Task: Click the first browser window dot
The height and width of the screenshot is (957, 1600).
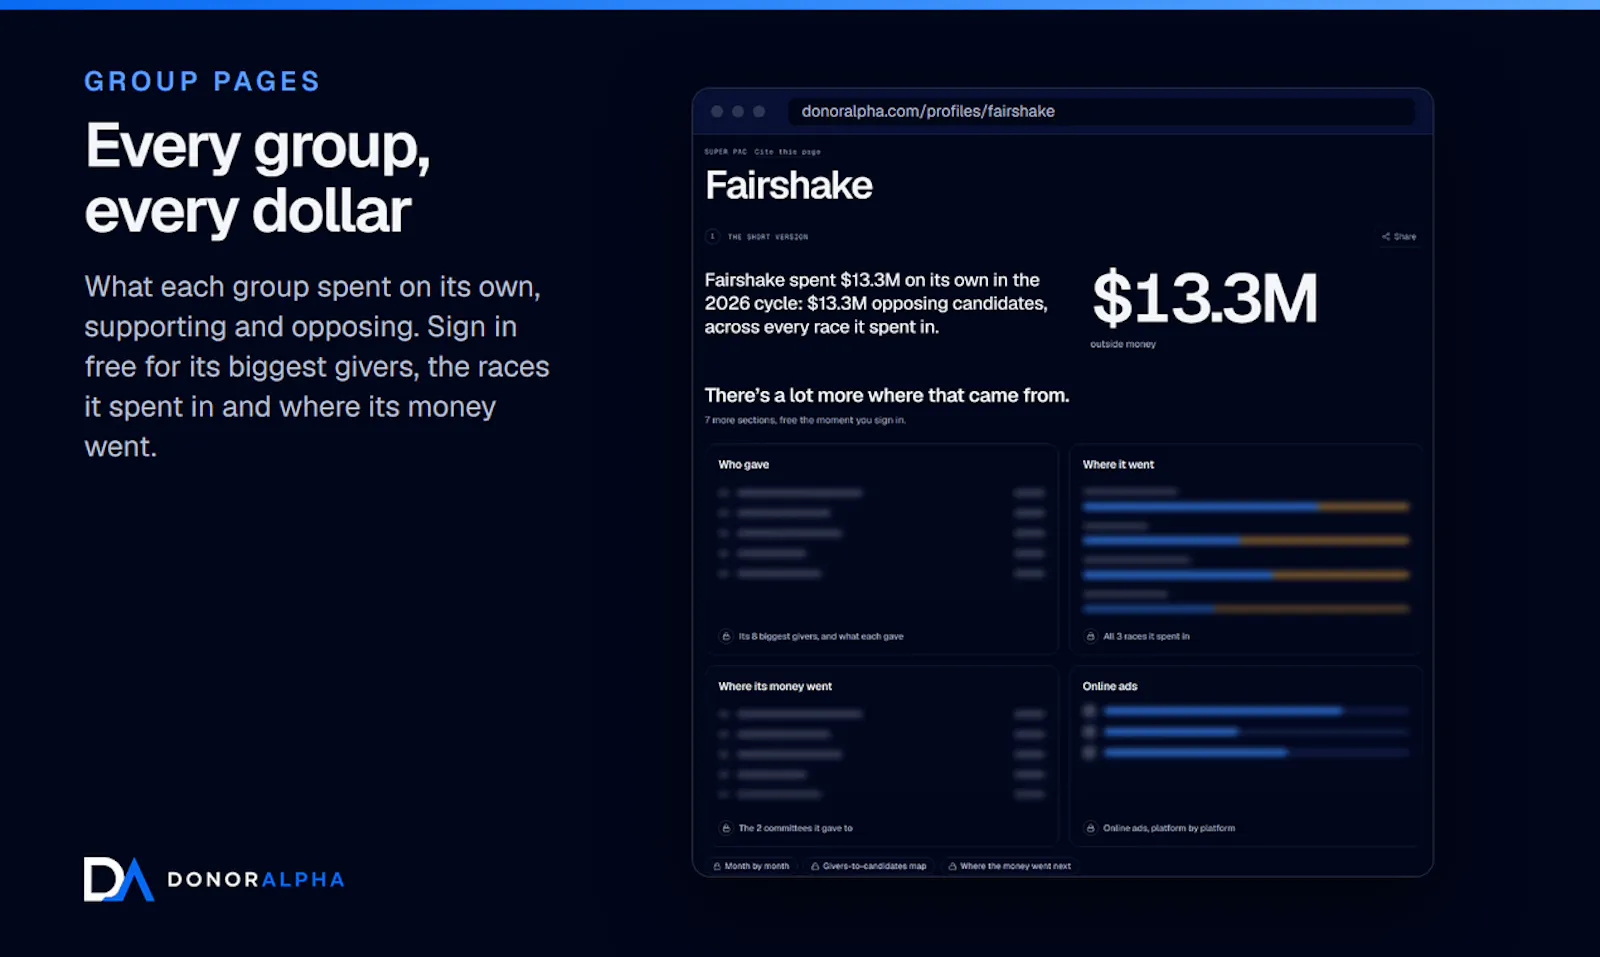Action: point(717,111)
